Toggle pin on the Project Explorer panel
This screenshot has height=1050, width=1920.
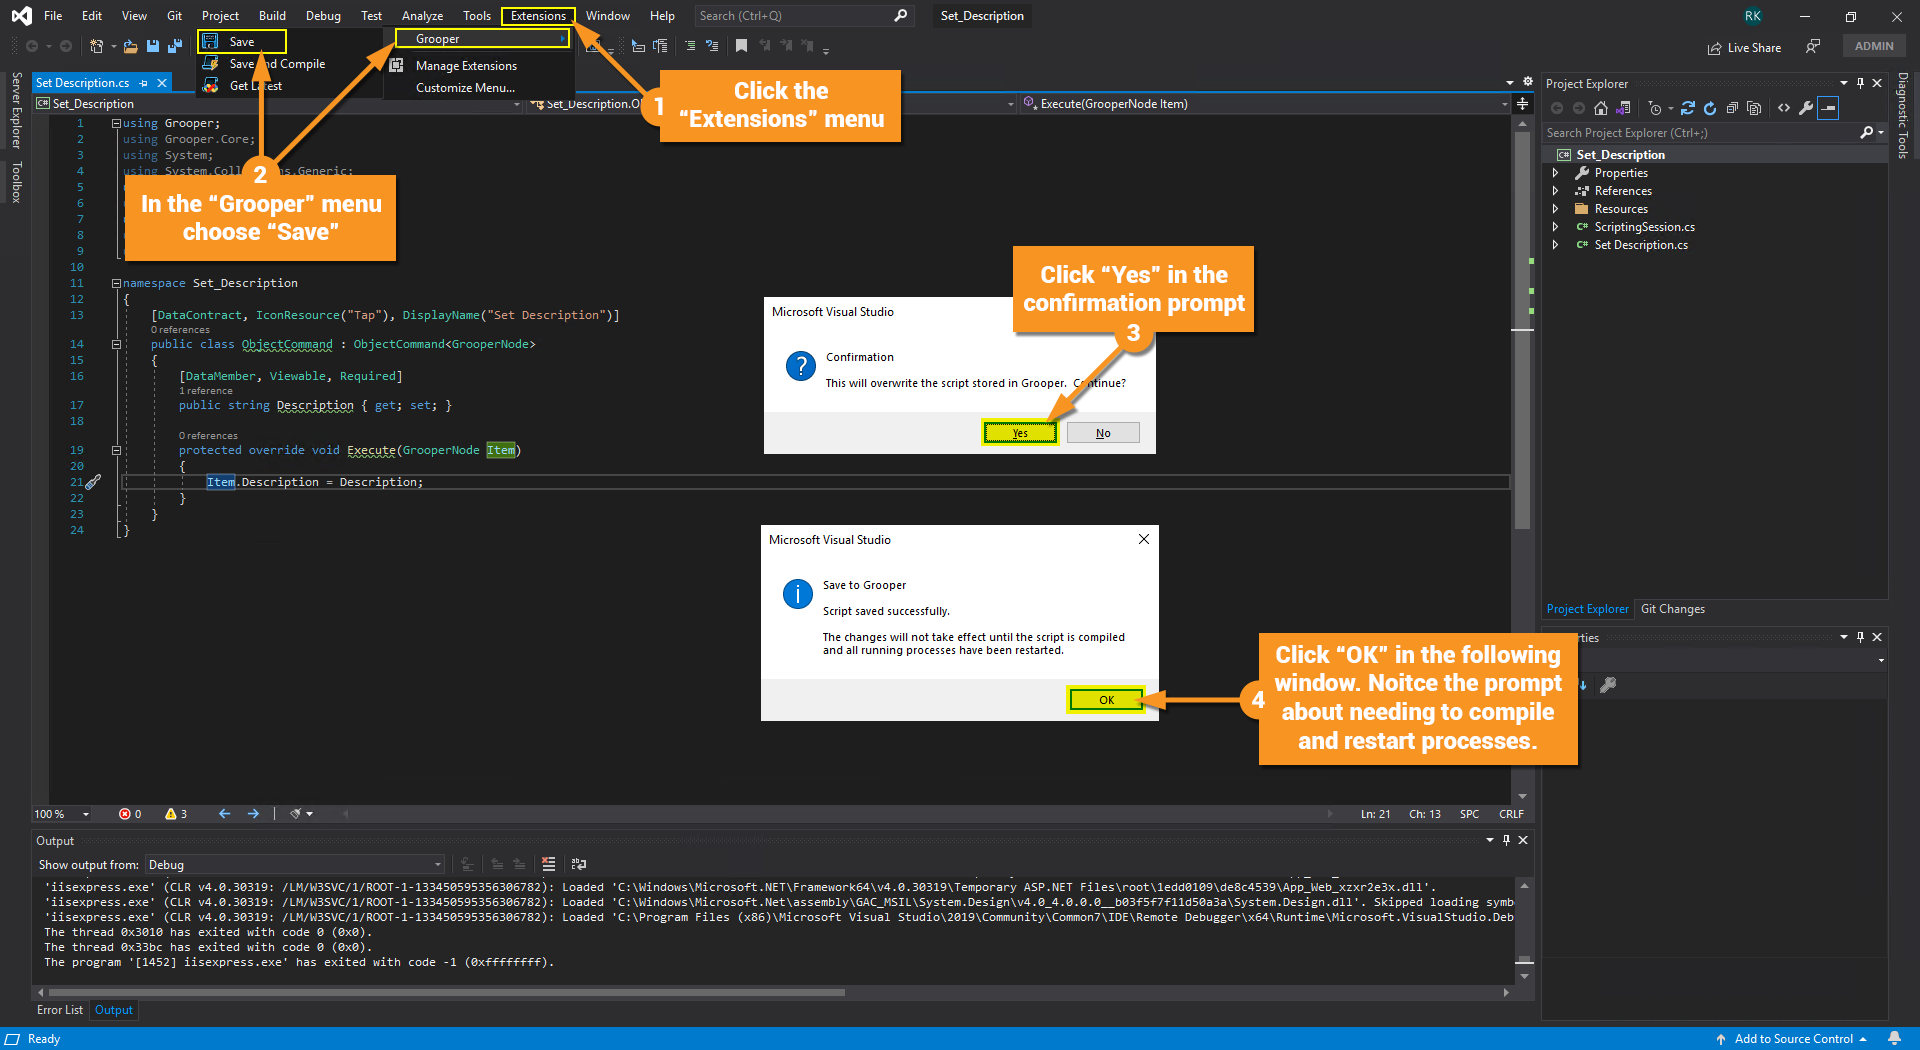tap(1860, 83)
